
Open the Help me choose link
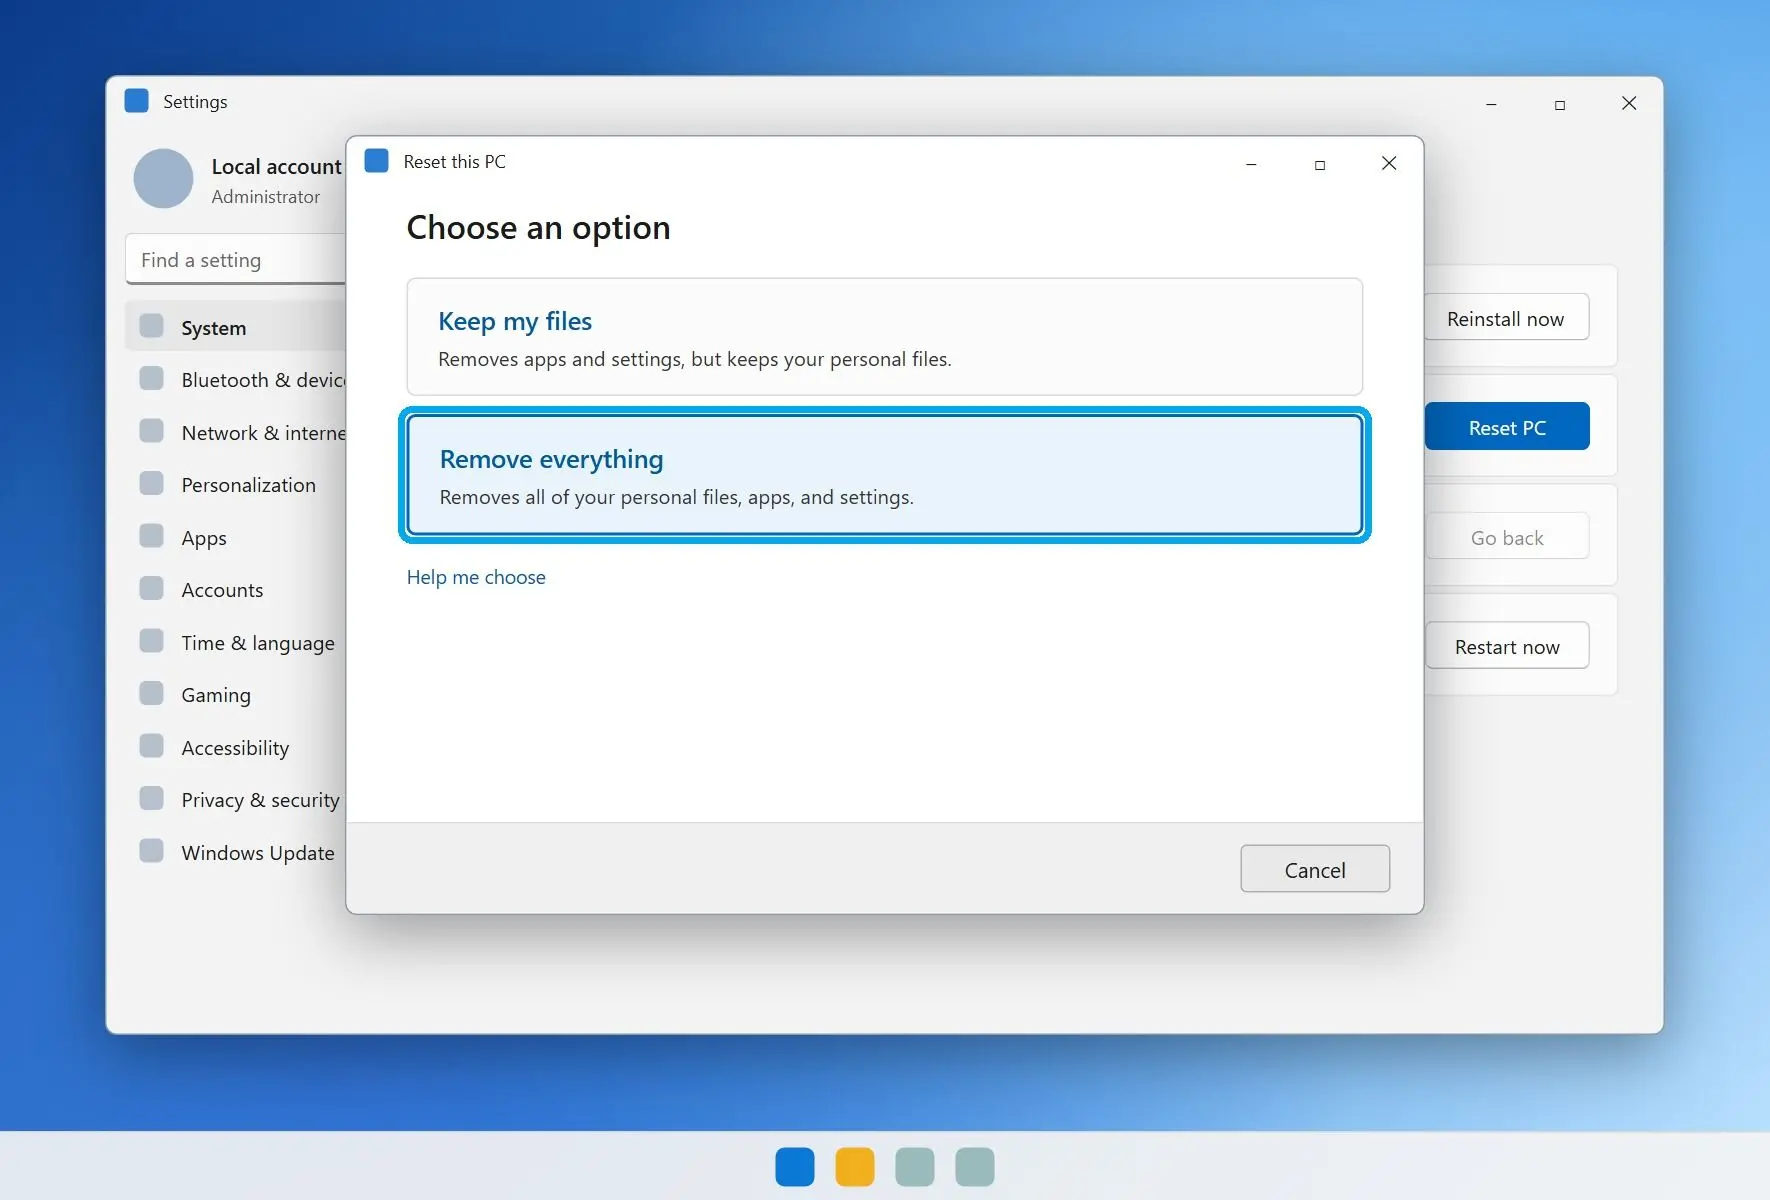tap(476, 577)
